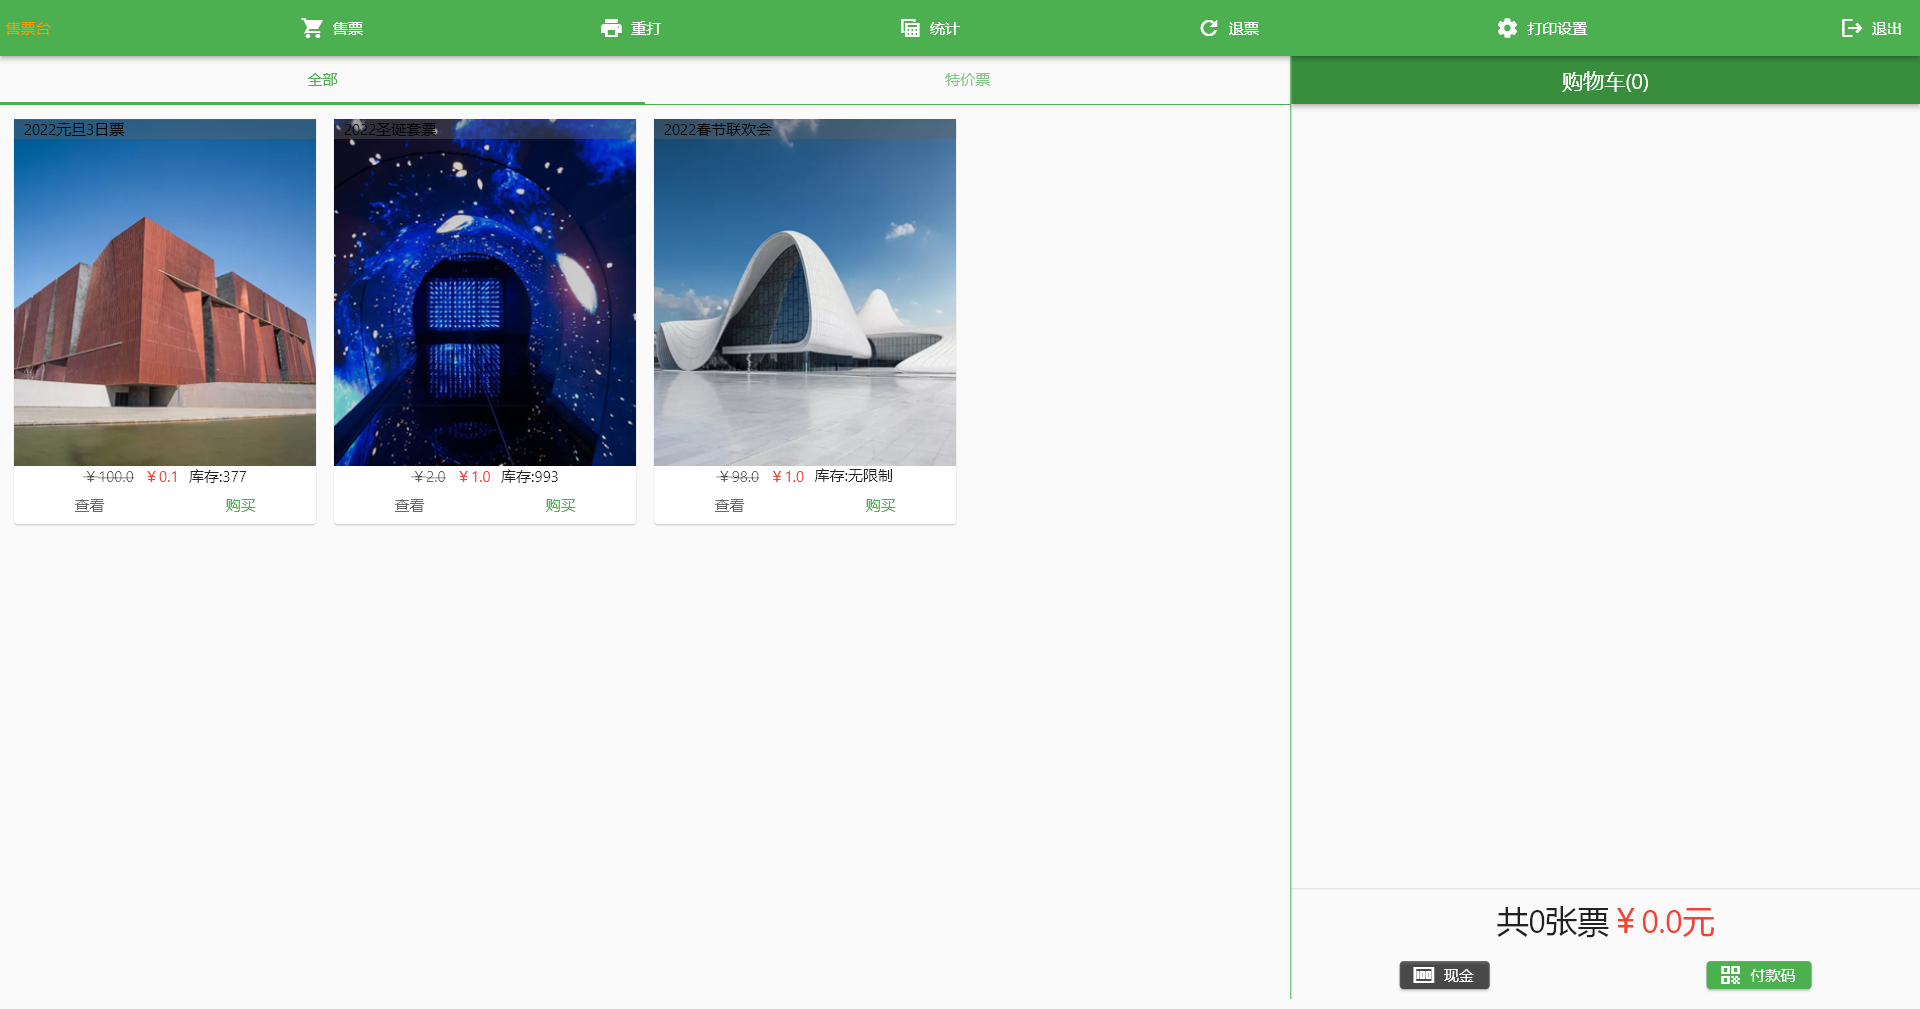
Task: Click the logout 退出 icon
Action: click(x=1852, y=28)
